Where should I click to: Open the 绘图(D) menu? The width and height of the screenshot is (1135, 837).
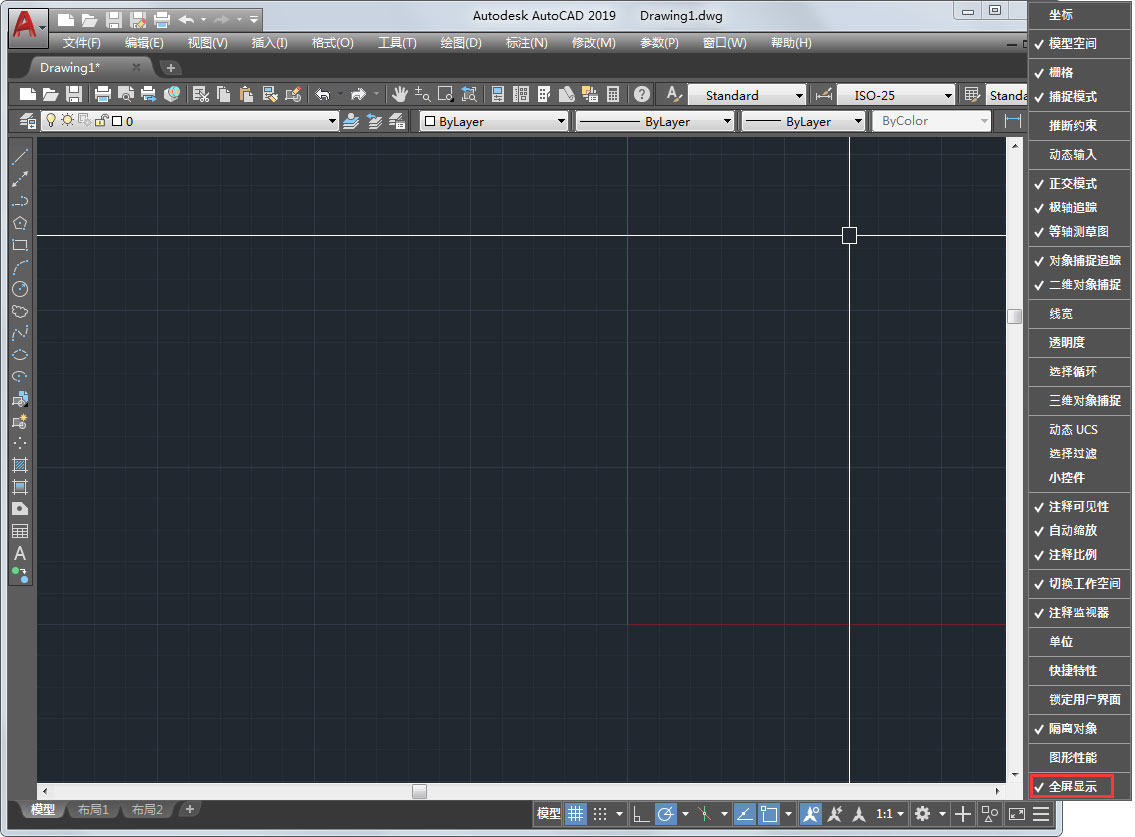[460, 42]
